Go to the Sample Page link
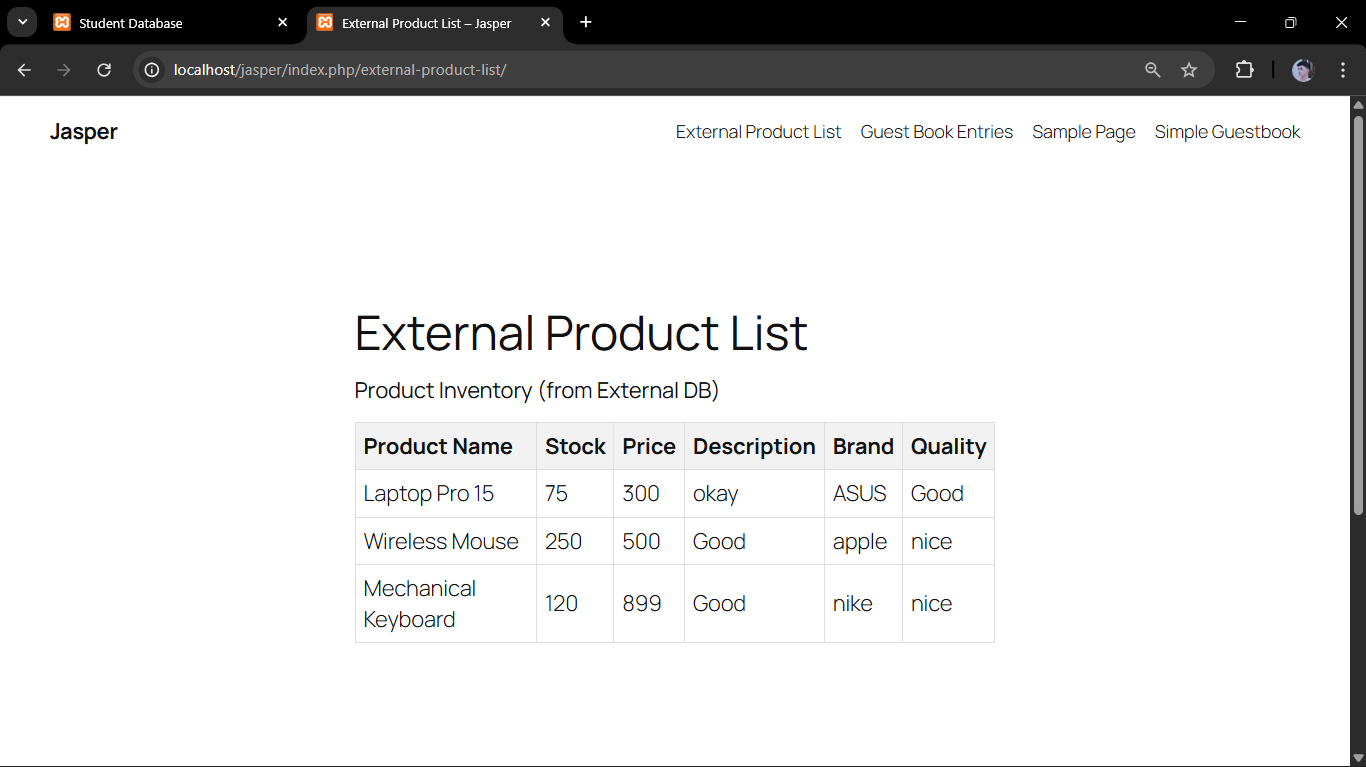 (x=1083, y=132)
